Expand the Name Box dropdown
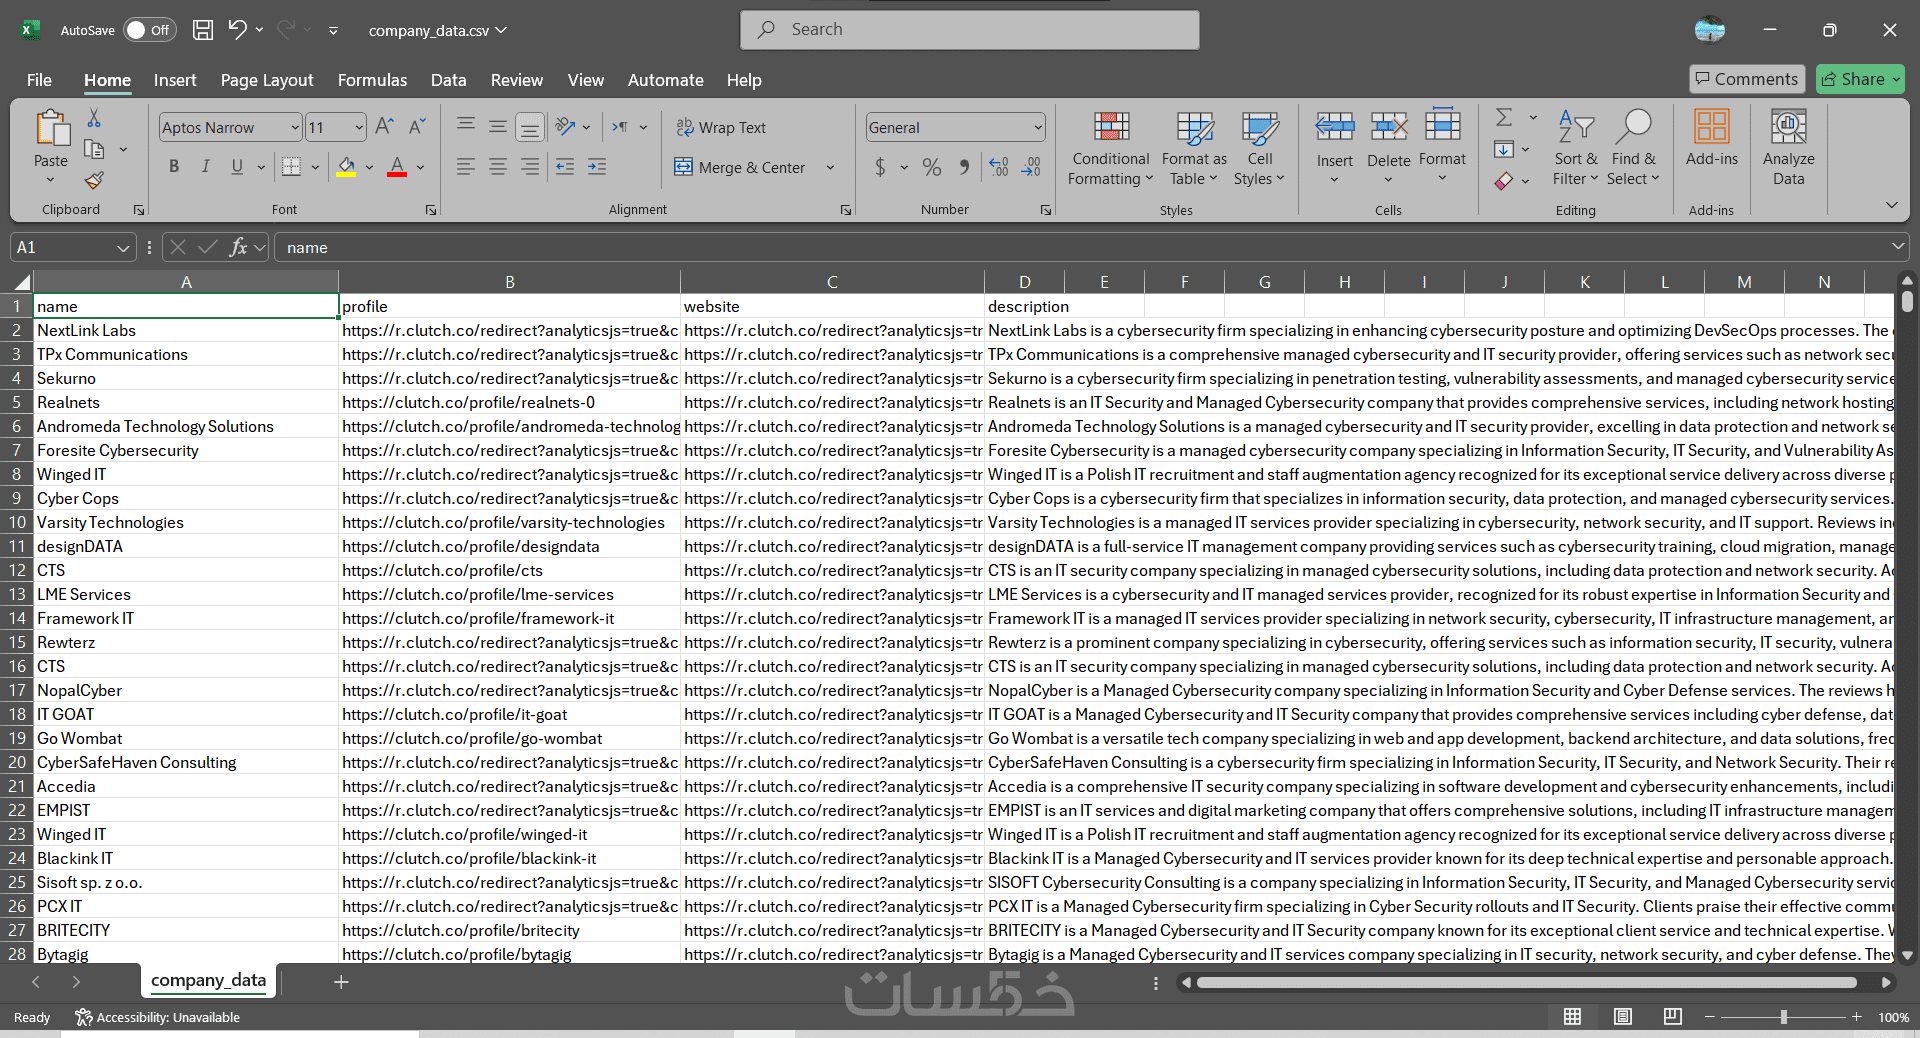Image resolution: width=1920 pixels, height=1038 pixels. [123, 247]
